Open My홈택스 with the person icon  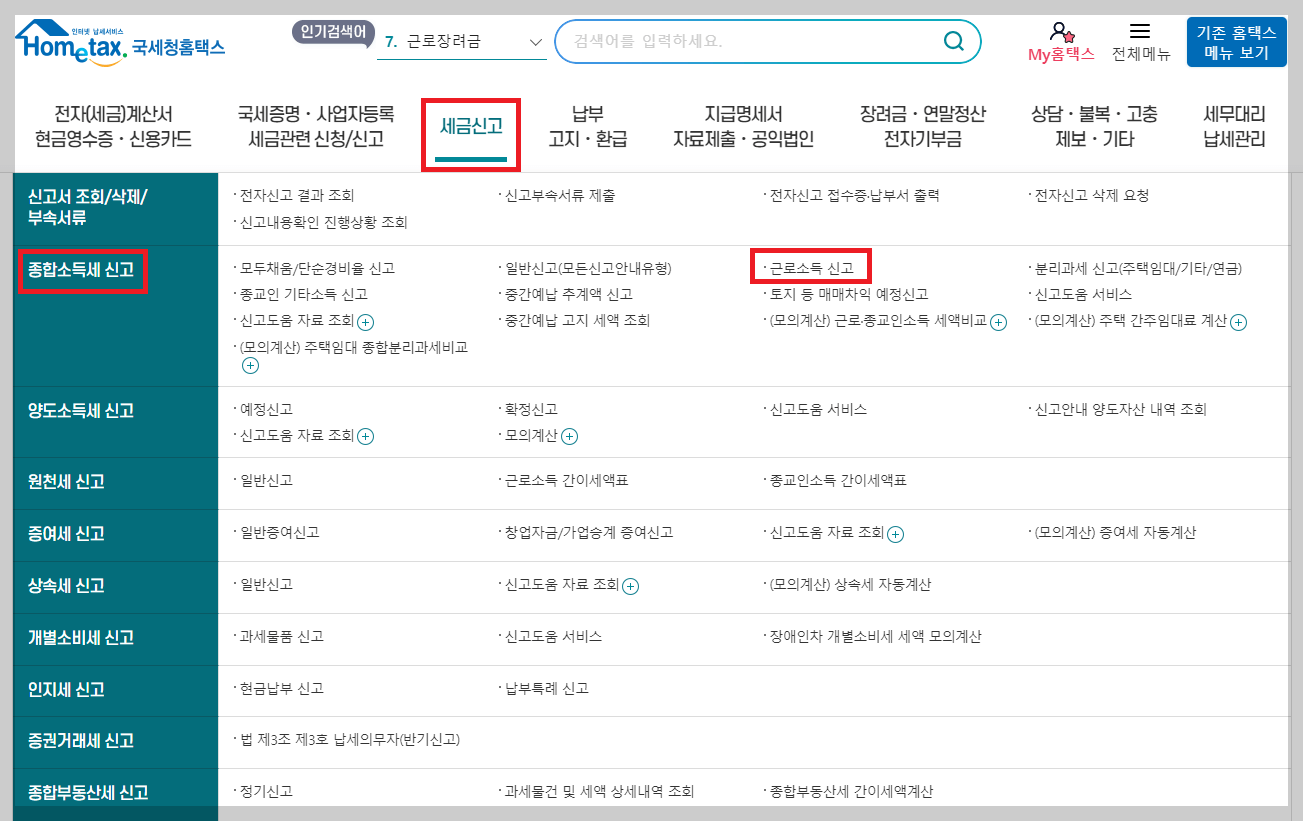(1063, 40)
